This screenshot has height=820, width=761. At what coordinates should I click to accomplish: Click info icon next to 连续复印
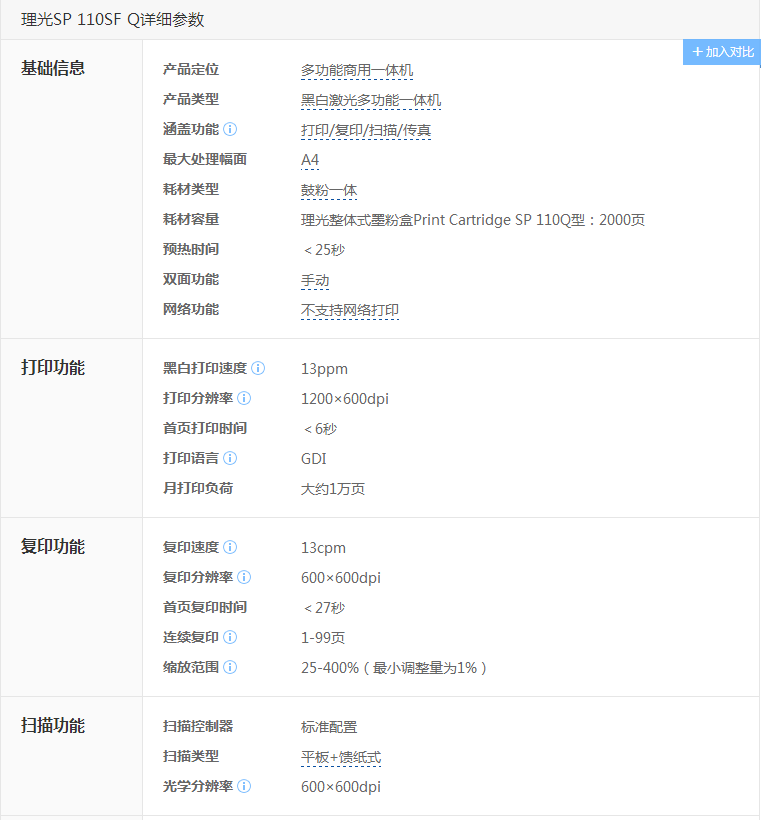pyautogui.click(x=230, y=637)
